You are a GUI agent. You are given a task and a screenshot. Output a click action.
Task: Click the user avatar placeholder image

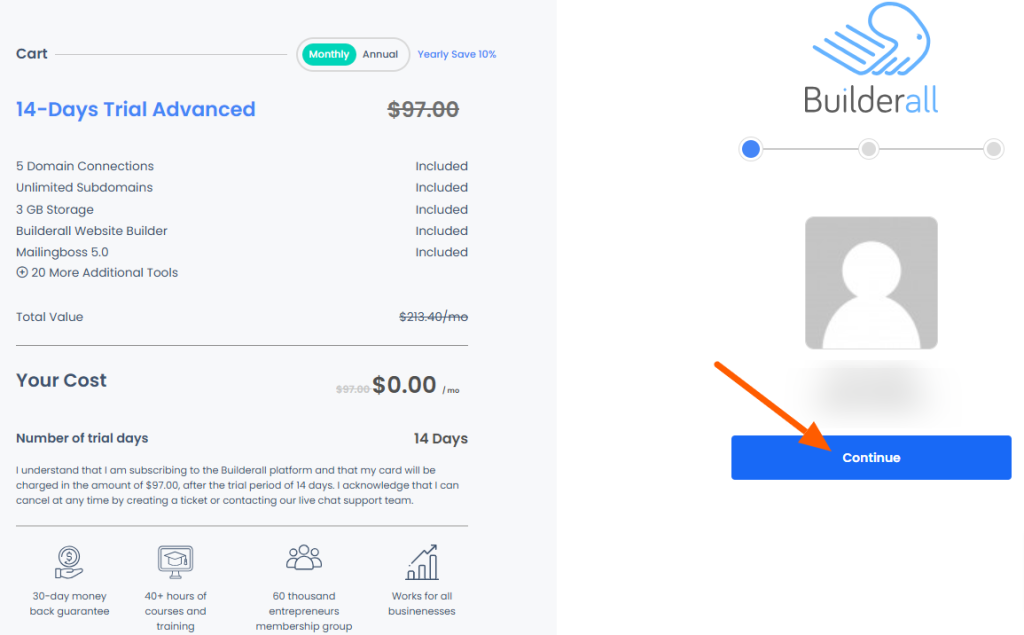(871, 283)
